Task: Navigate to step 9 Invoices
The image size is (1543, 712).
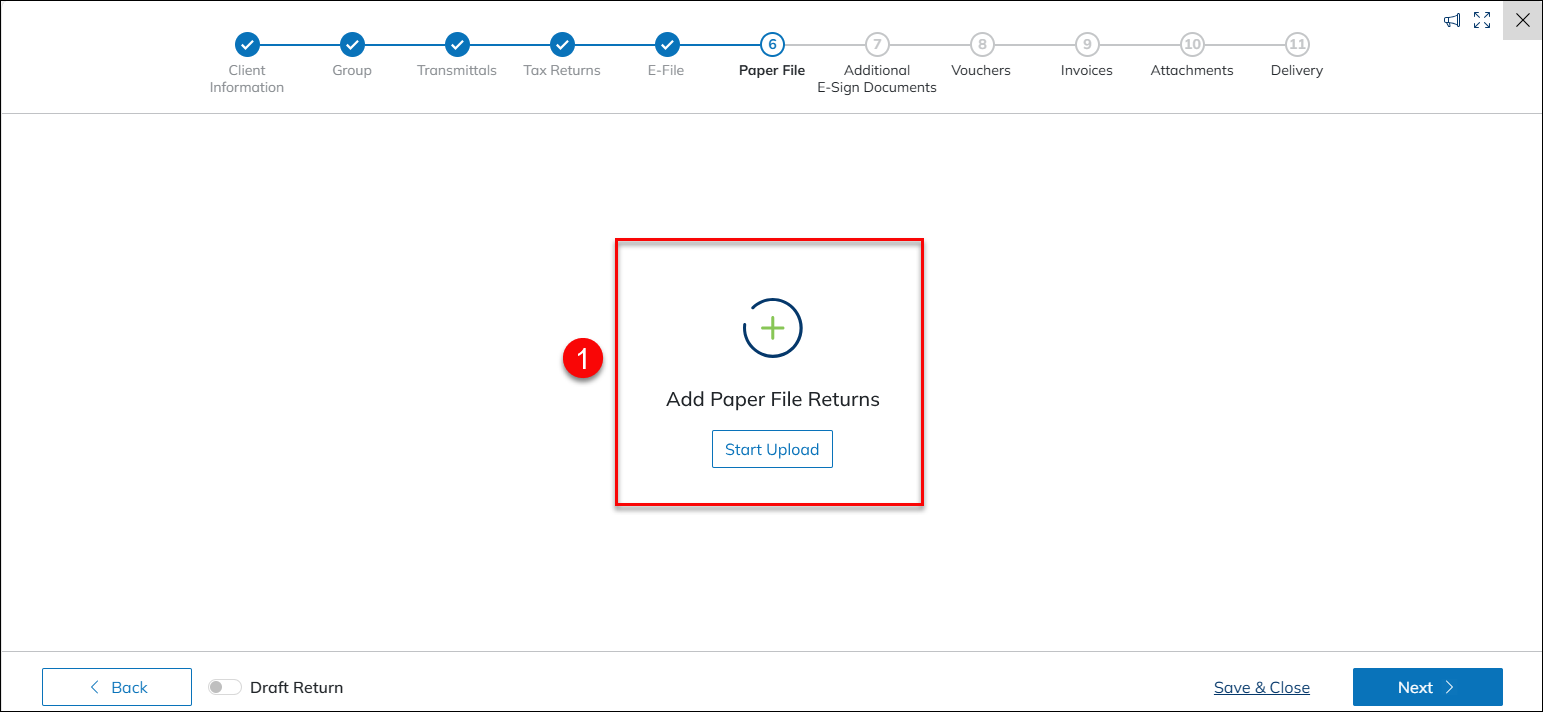Action: [x=1087, y=45]
